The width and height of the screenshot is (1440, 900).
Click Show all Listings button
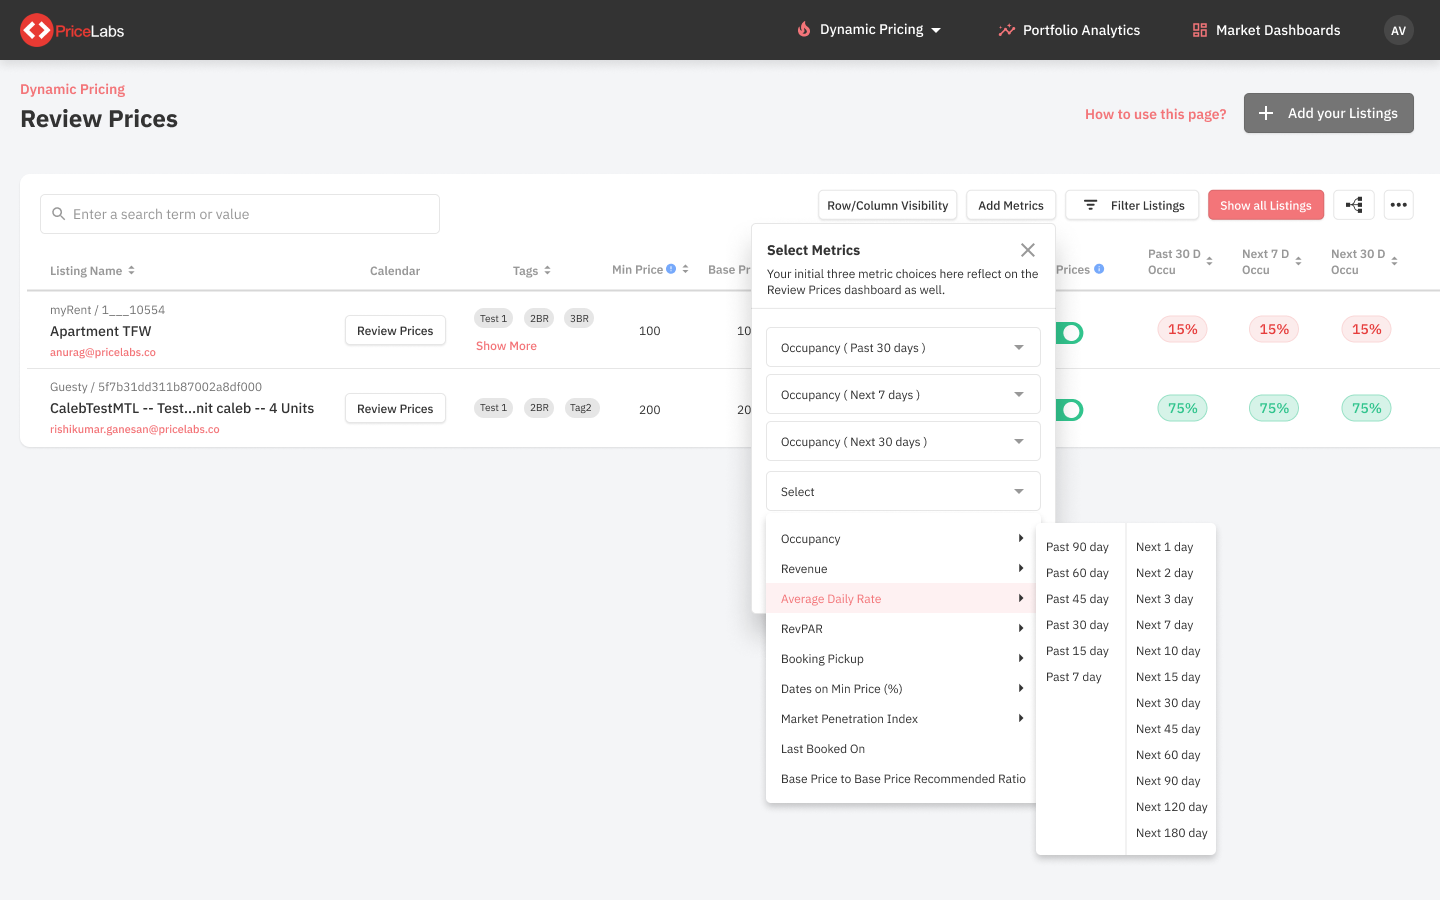point(1266,205)
